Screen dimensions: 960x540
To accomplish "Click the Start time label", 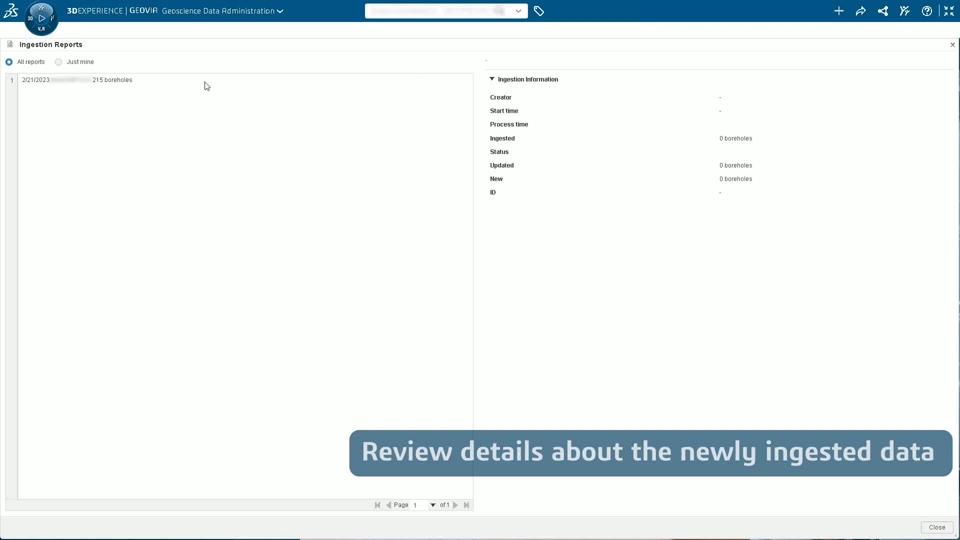I will coord(504,111).
